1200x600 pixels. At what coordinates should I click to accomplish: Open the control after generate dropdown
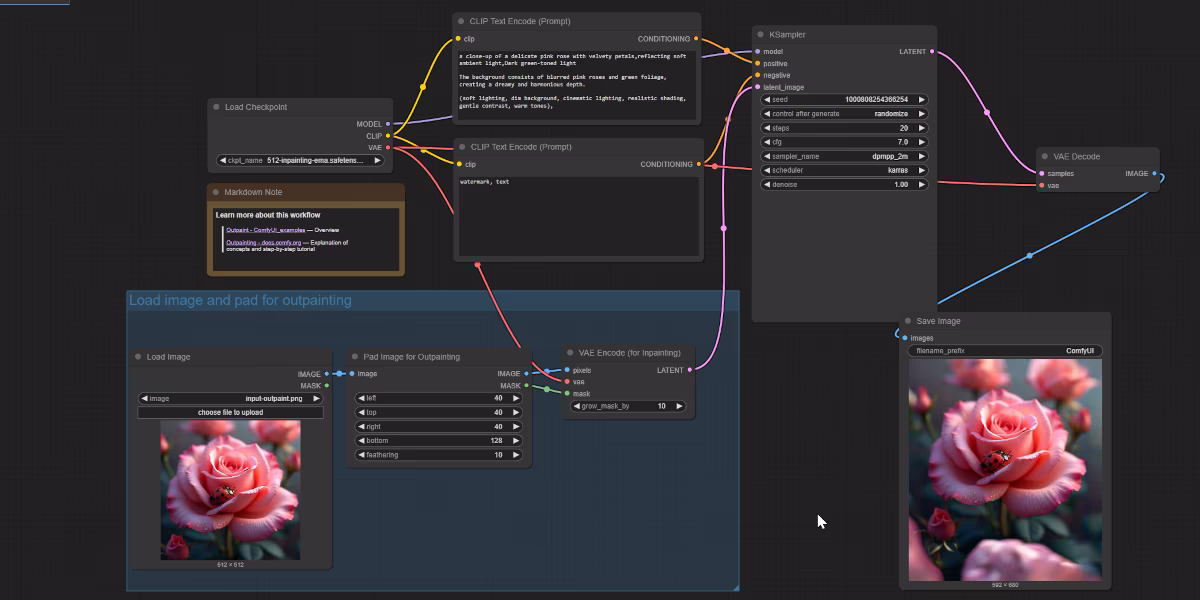[x=844, y=114]
